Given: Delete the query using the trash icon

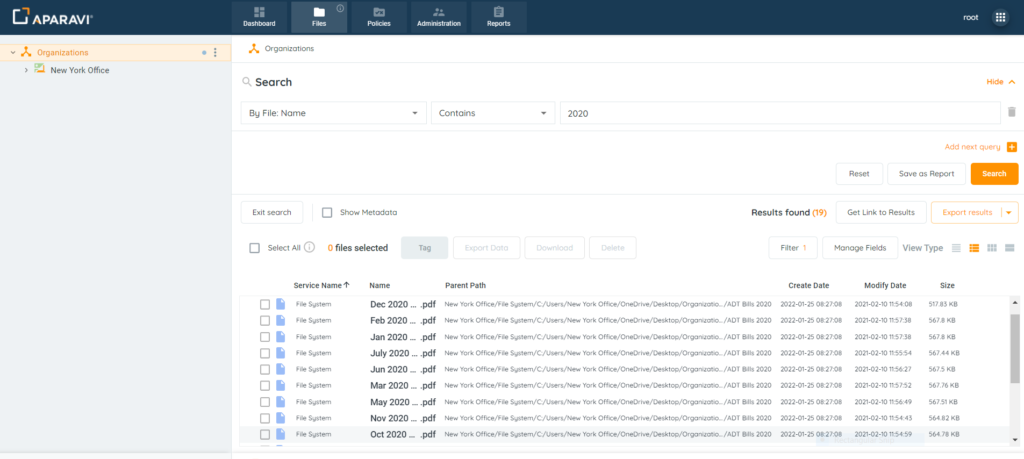Looking at the screenshot, I should point(1011,113).
